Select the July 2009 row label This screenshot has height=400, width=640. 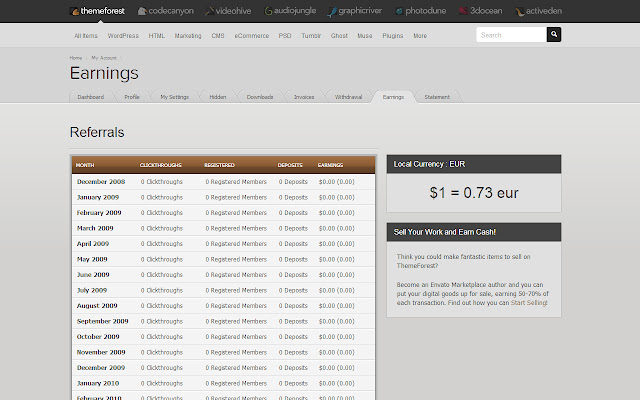92,291
